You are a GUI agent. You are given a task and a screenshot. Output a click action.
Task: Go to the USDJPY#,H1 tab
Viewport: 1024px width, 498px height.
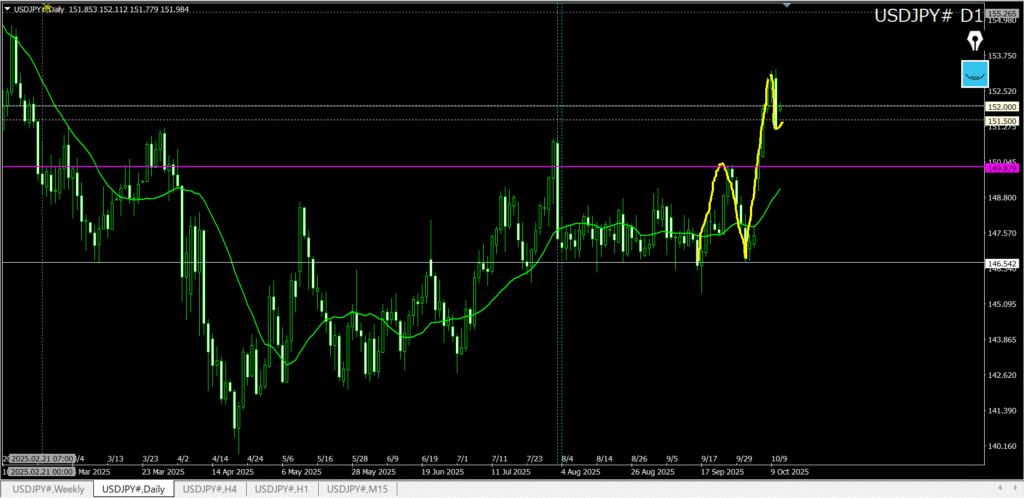point(285,488)
